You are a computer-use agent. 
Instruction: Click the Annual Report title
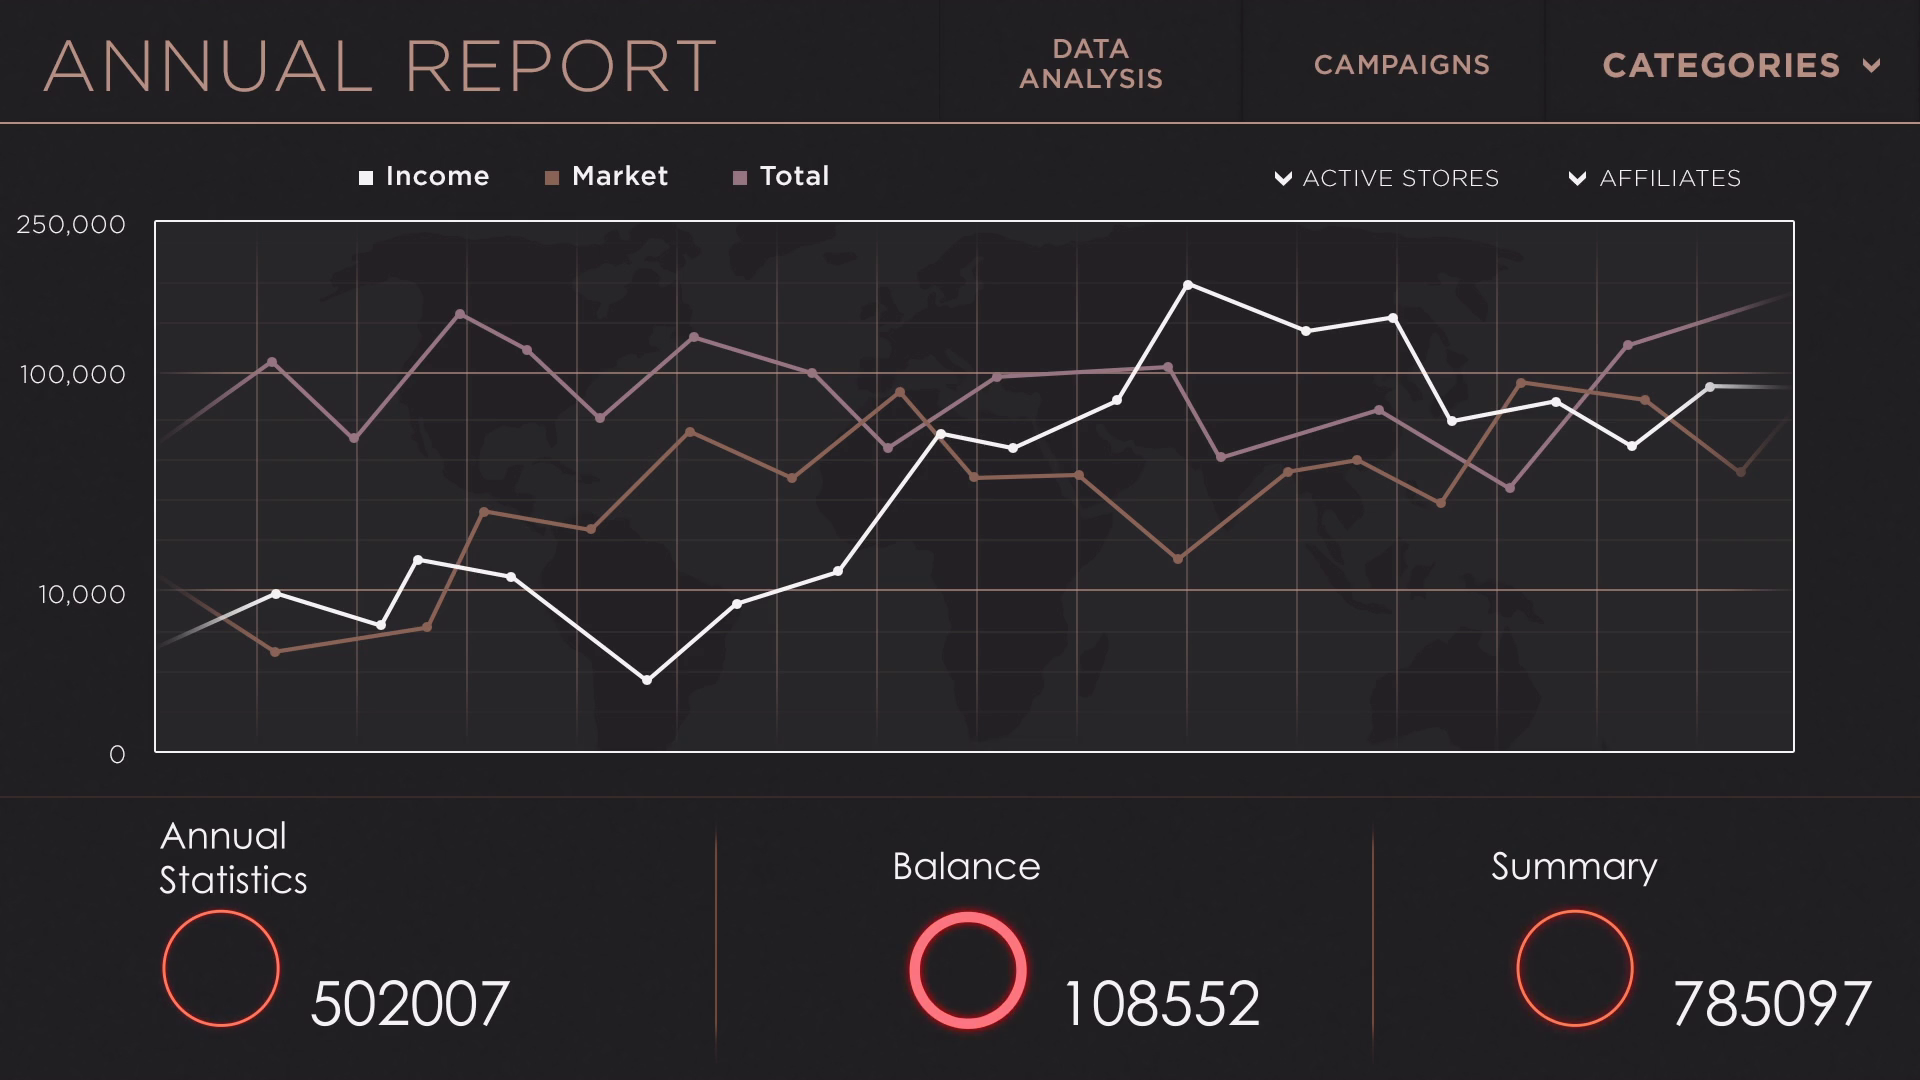click(x=380, y=67)
